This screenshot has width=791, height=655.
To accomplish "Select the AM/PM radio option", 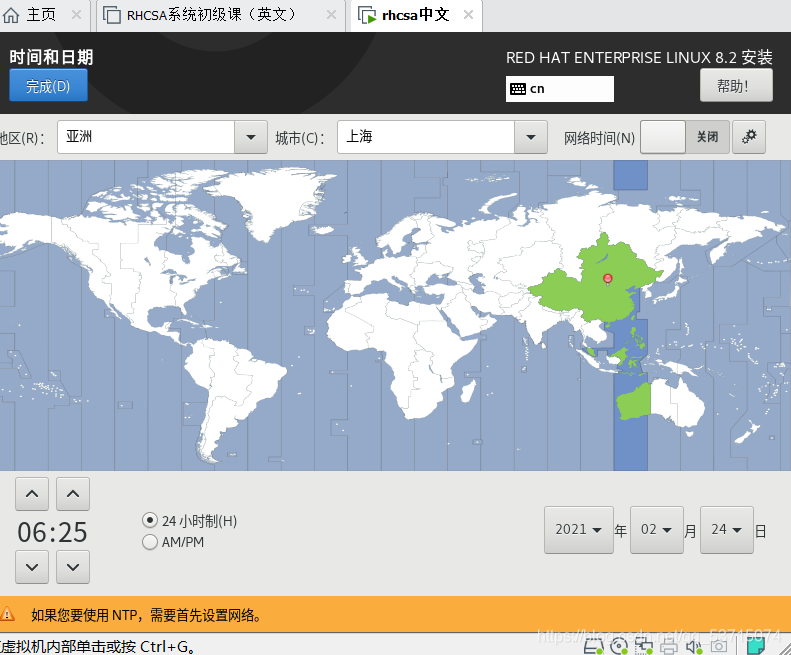I will coord(150,542).
